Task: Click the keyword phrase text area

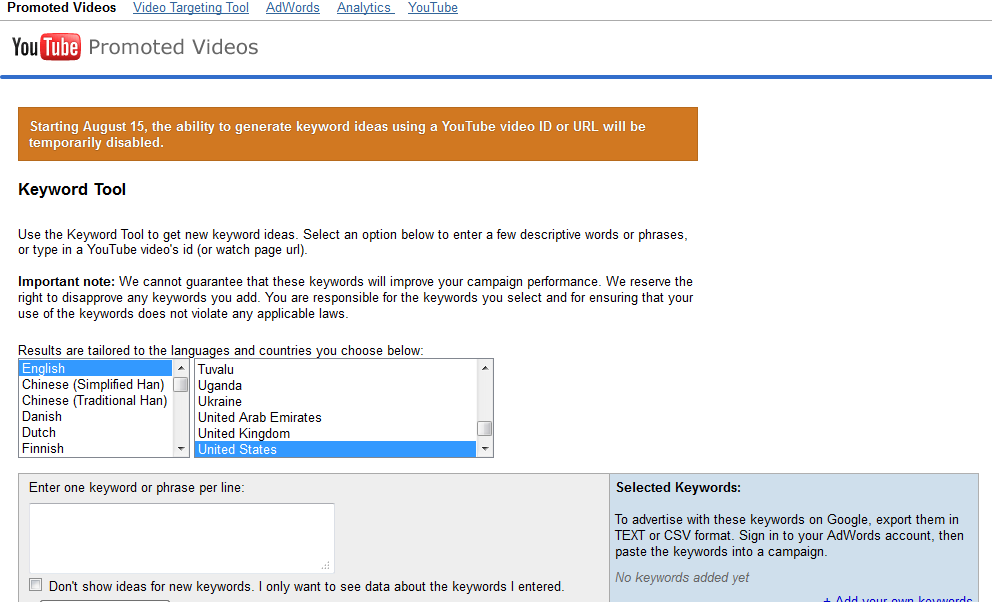Action: click(x=181, y=538)
